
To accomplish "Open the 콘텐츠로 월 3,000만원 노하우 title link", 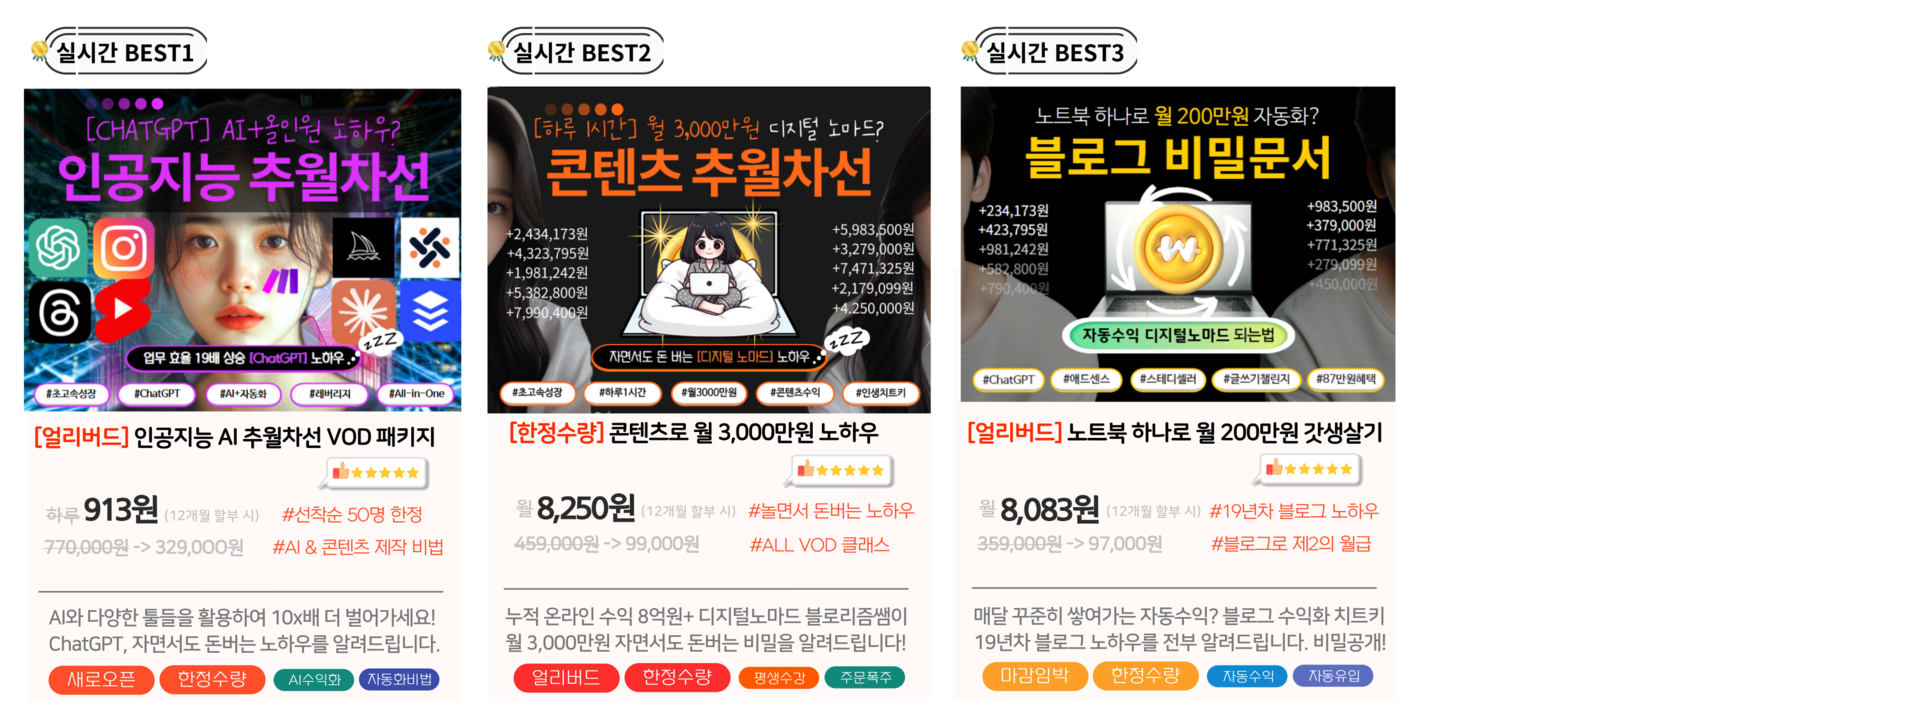I will (x=693, y=432).
